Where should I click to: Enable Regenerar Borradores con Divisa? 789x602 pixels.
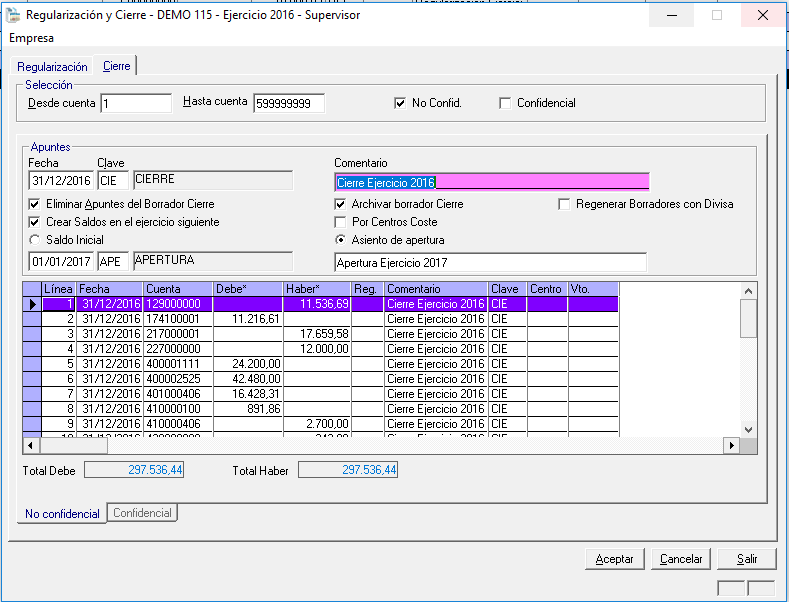point(564,204)
